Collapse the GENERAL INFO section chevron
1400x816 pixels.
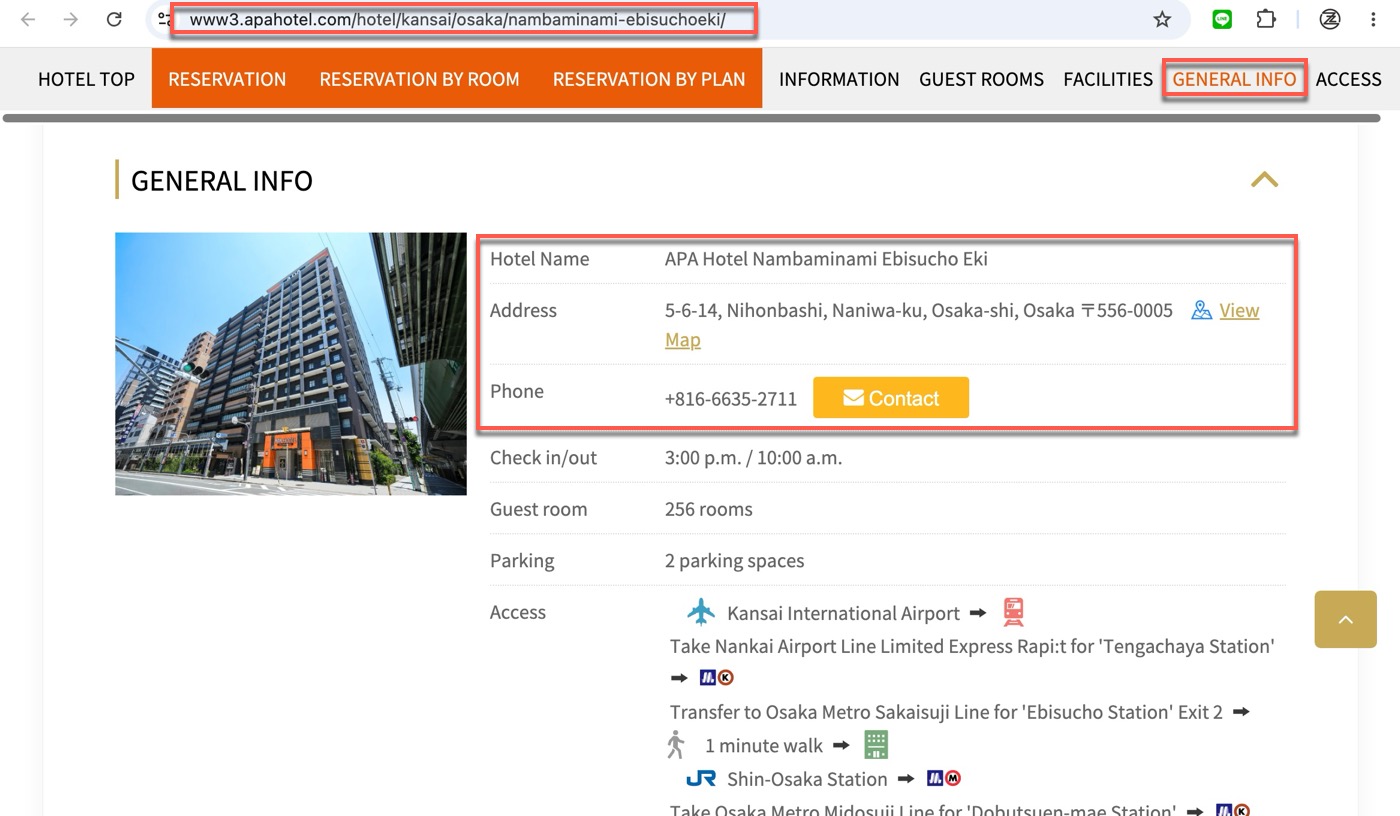pos(1264,180)
